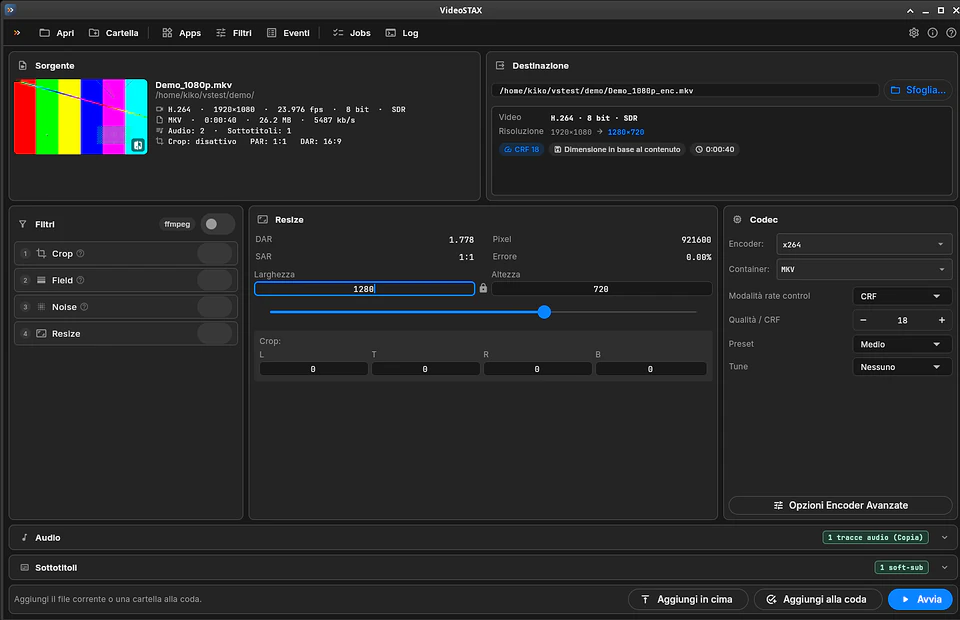Open the Eventi toolbar item
This screenshot has width=960, height=620.
(288, 33)
